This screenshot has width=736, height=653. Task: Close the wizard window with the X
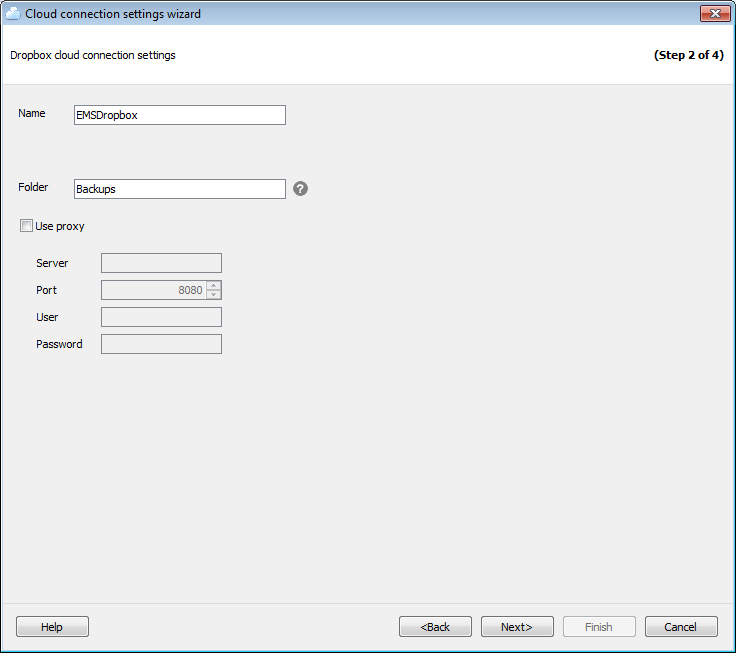coord(715,14)
